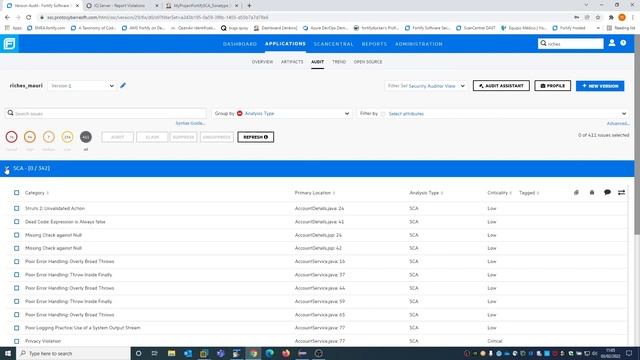Click the Windows Start button
This screenshot has height=360, width=640.
point(8,353)
